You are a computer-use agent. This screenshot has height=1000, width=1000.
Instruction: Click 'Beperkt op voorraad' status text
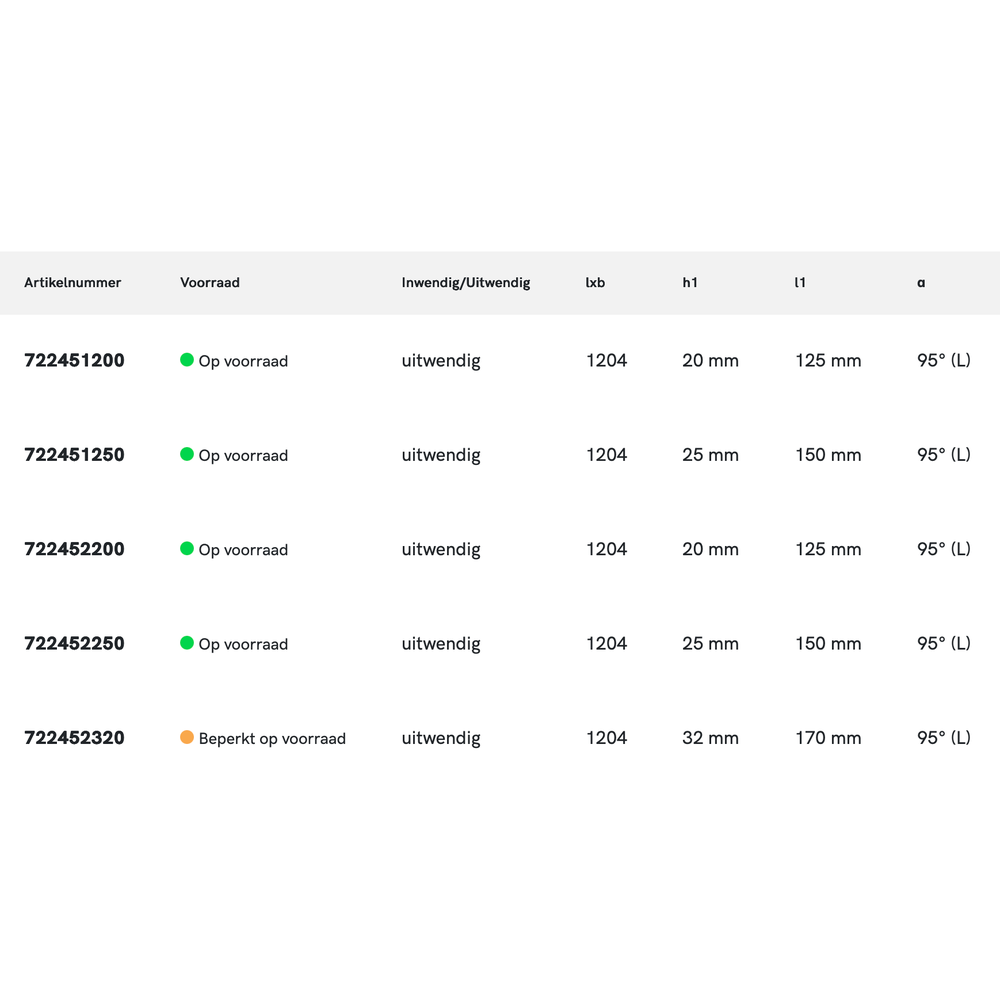[272, 739]
